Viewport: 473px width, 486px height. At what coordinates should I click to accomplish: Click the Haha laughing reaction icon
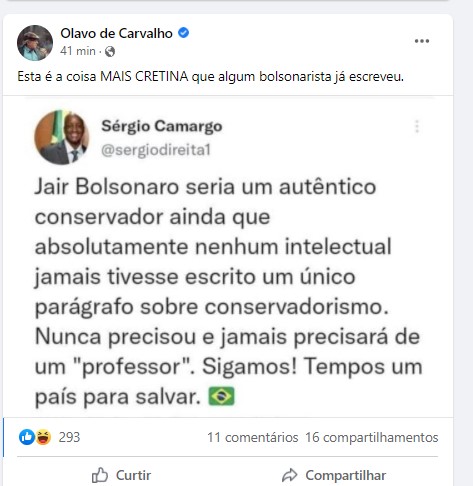[43, 437]
